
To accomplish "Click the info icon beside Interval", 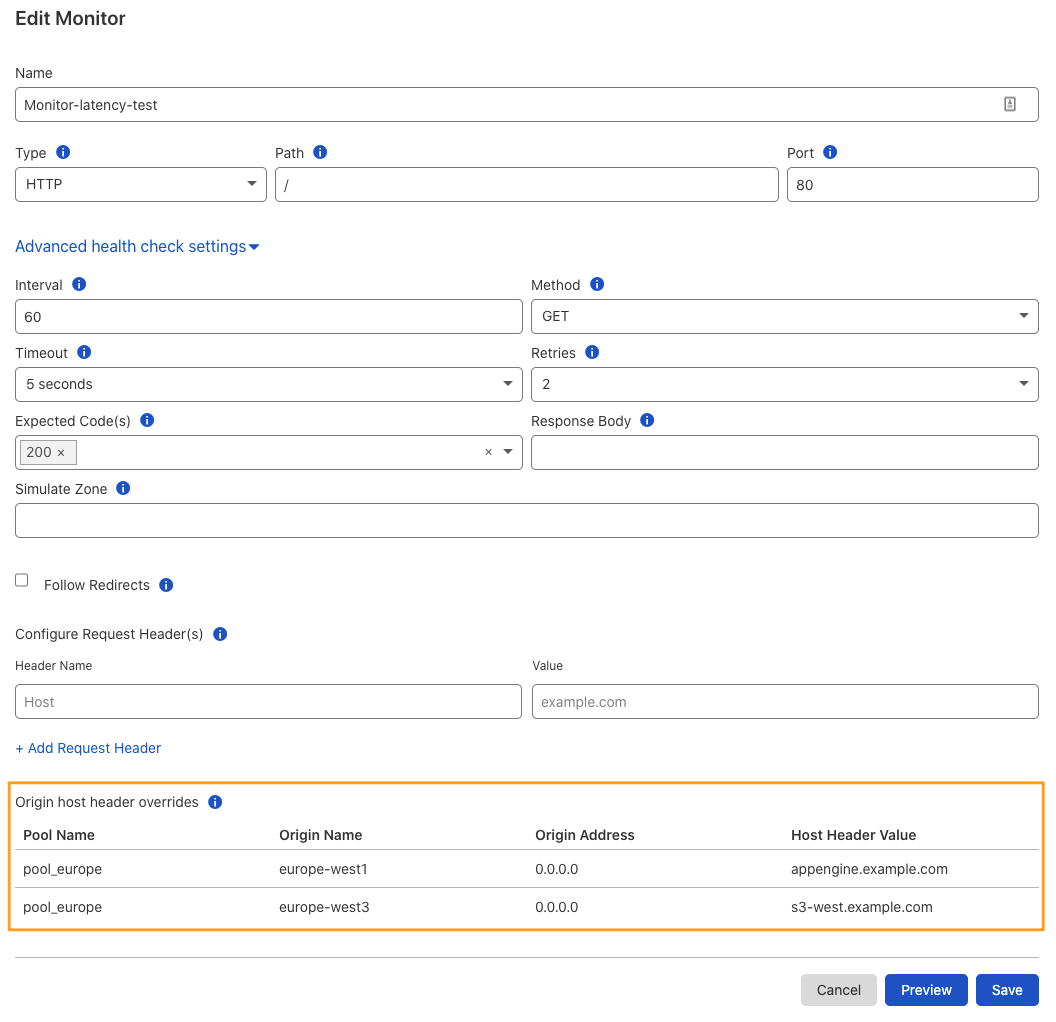I will pos(79,284).
